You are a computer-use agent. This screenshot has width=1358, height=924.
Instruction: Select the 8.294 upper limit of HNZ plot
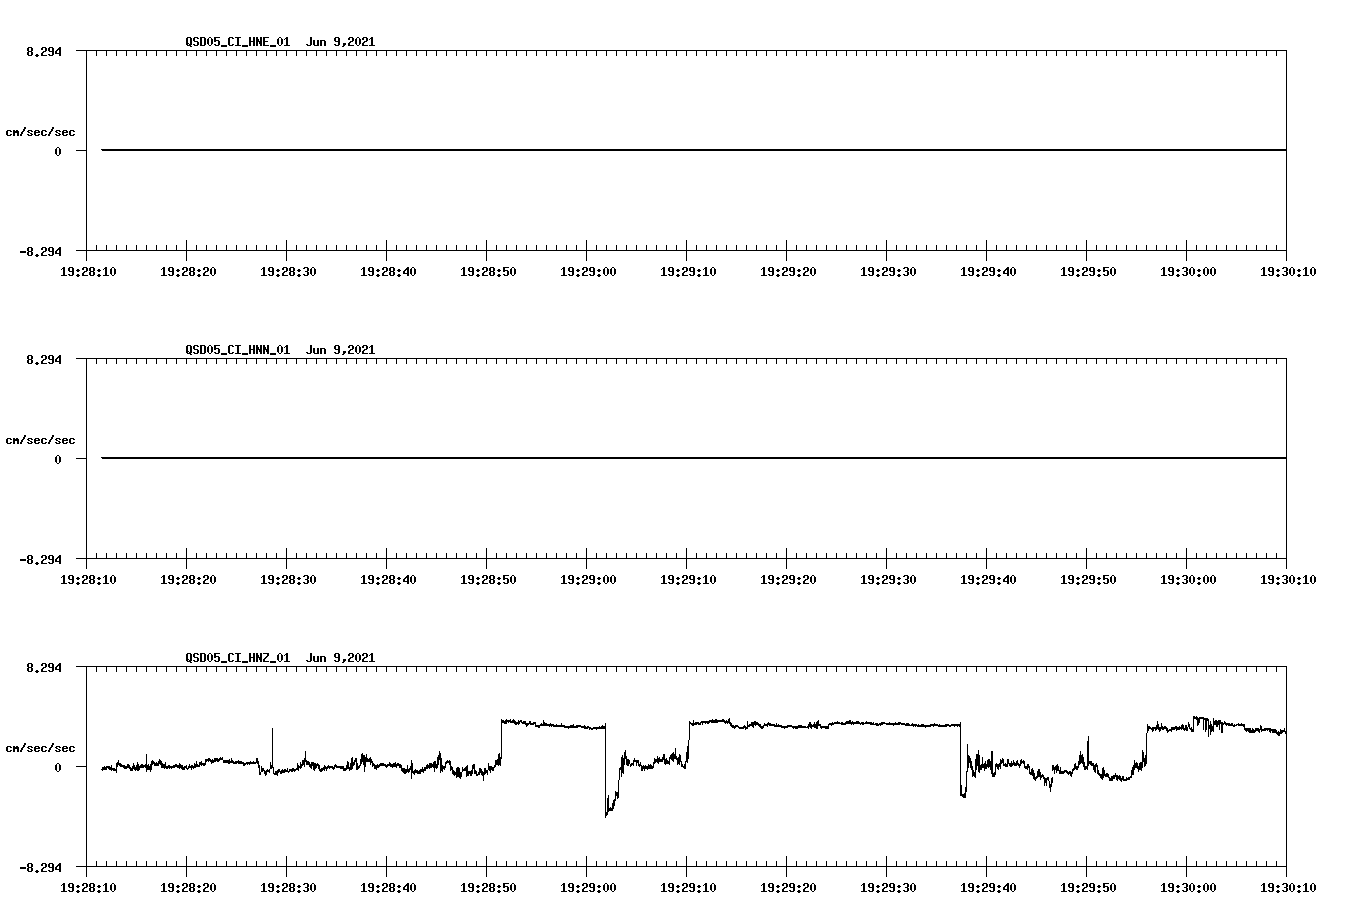click(x=44, y=667)
